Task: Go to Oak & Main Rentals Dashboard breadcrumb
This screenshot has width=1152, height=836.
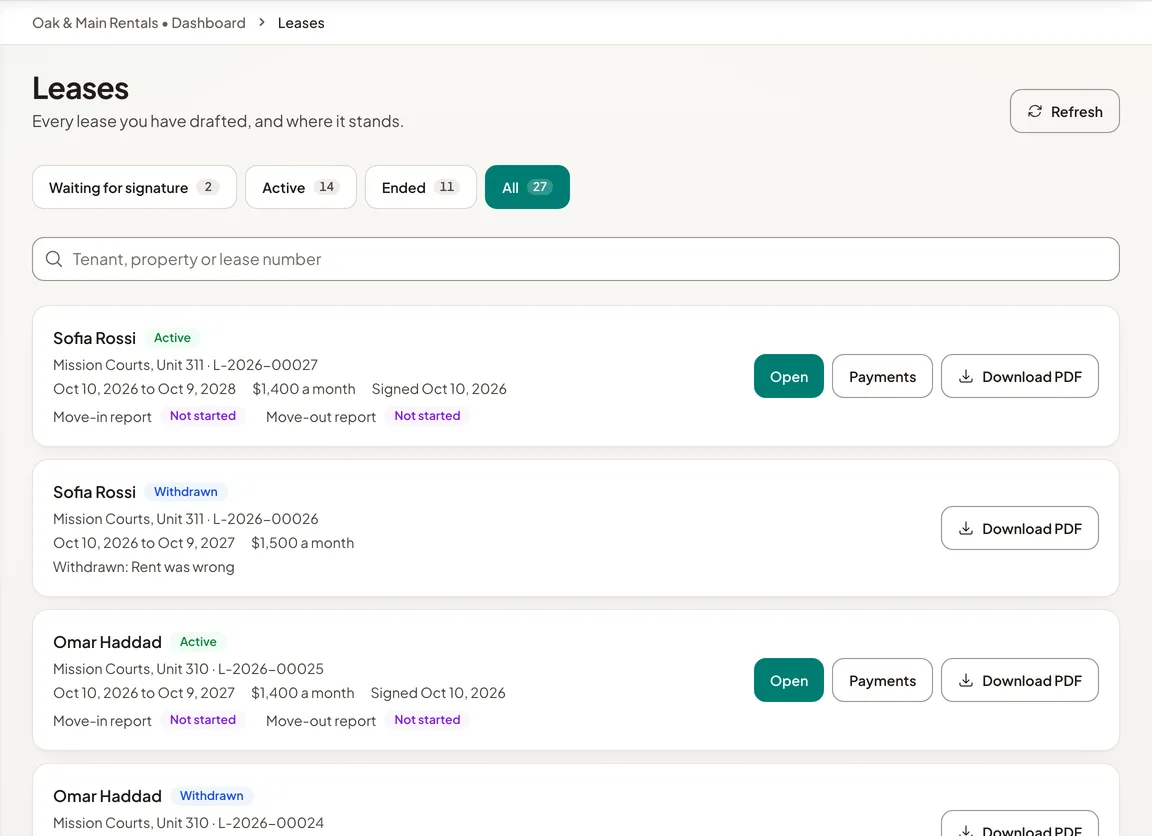Action: click(139, 23)
